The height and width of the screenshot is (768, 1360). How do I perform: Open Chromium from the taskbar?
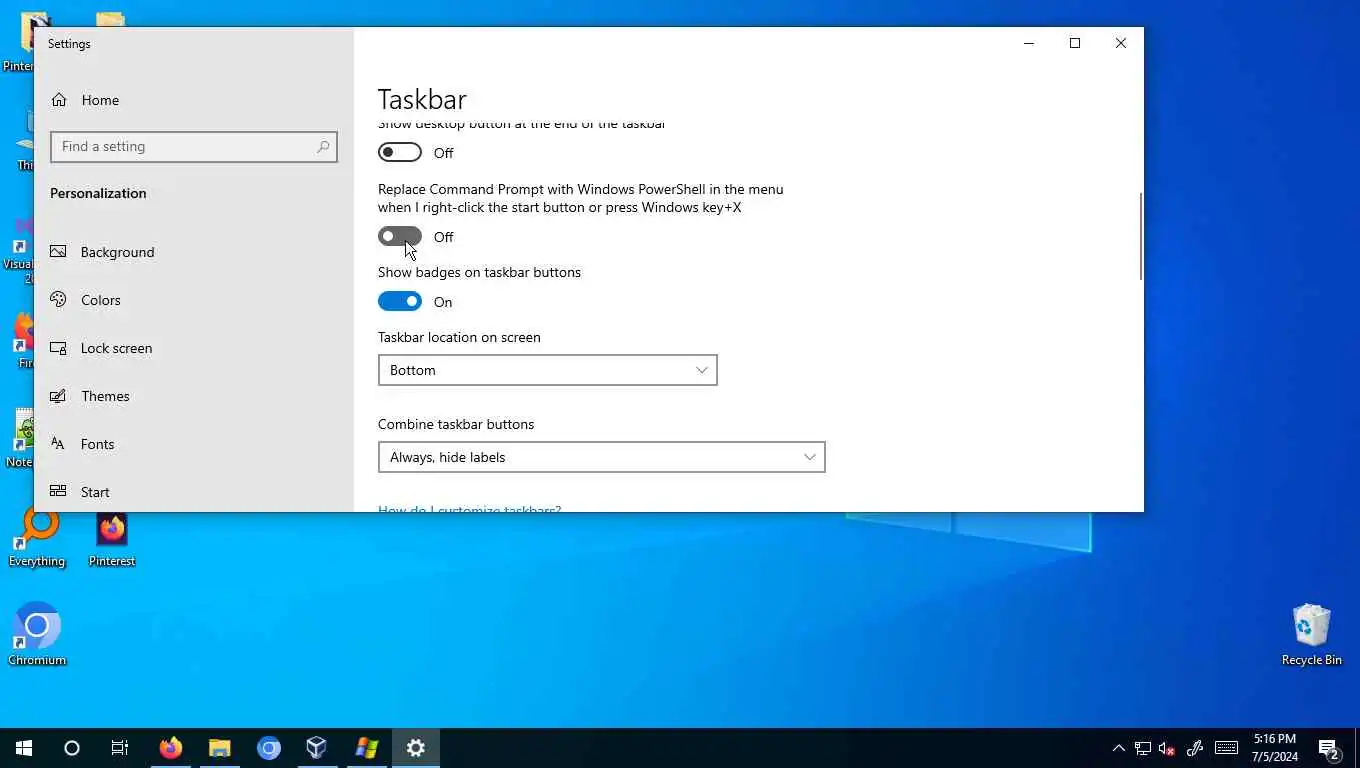point(269,748)
